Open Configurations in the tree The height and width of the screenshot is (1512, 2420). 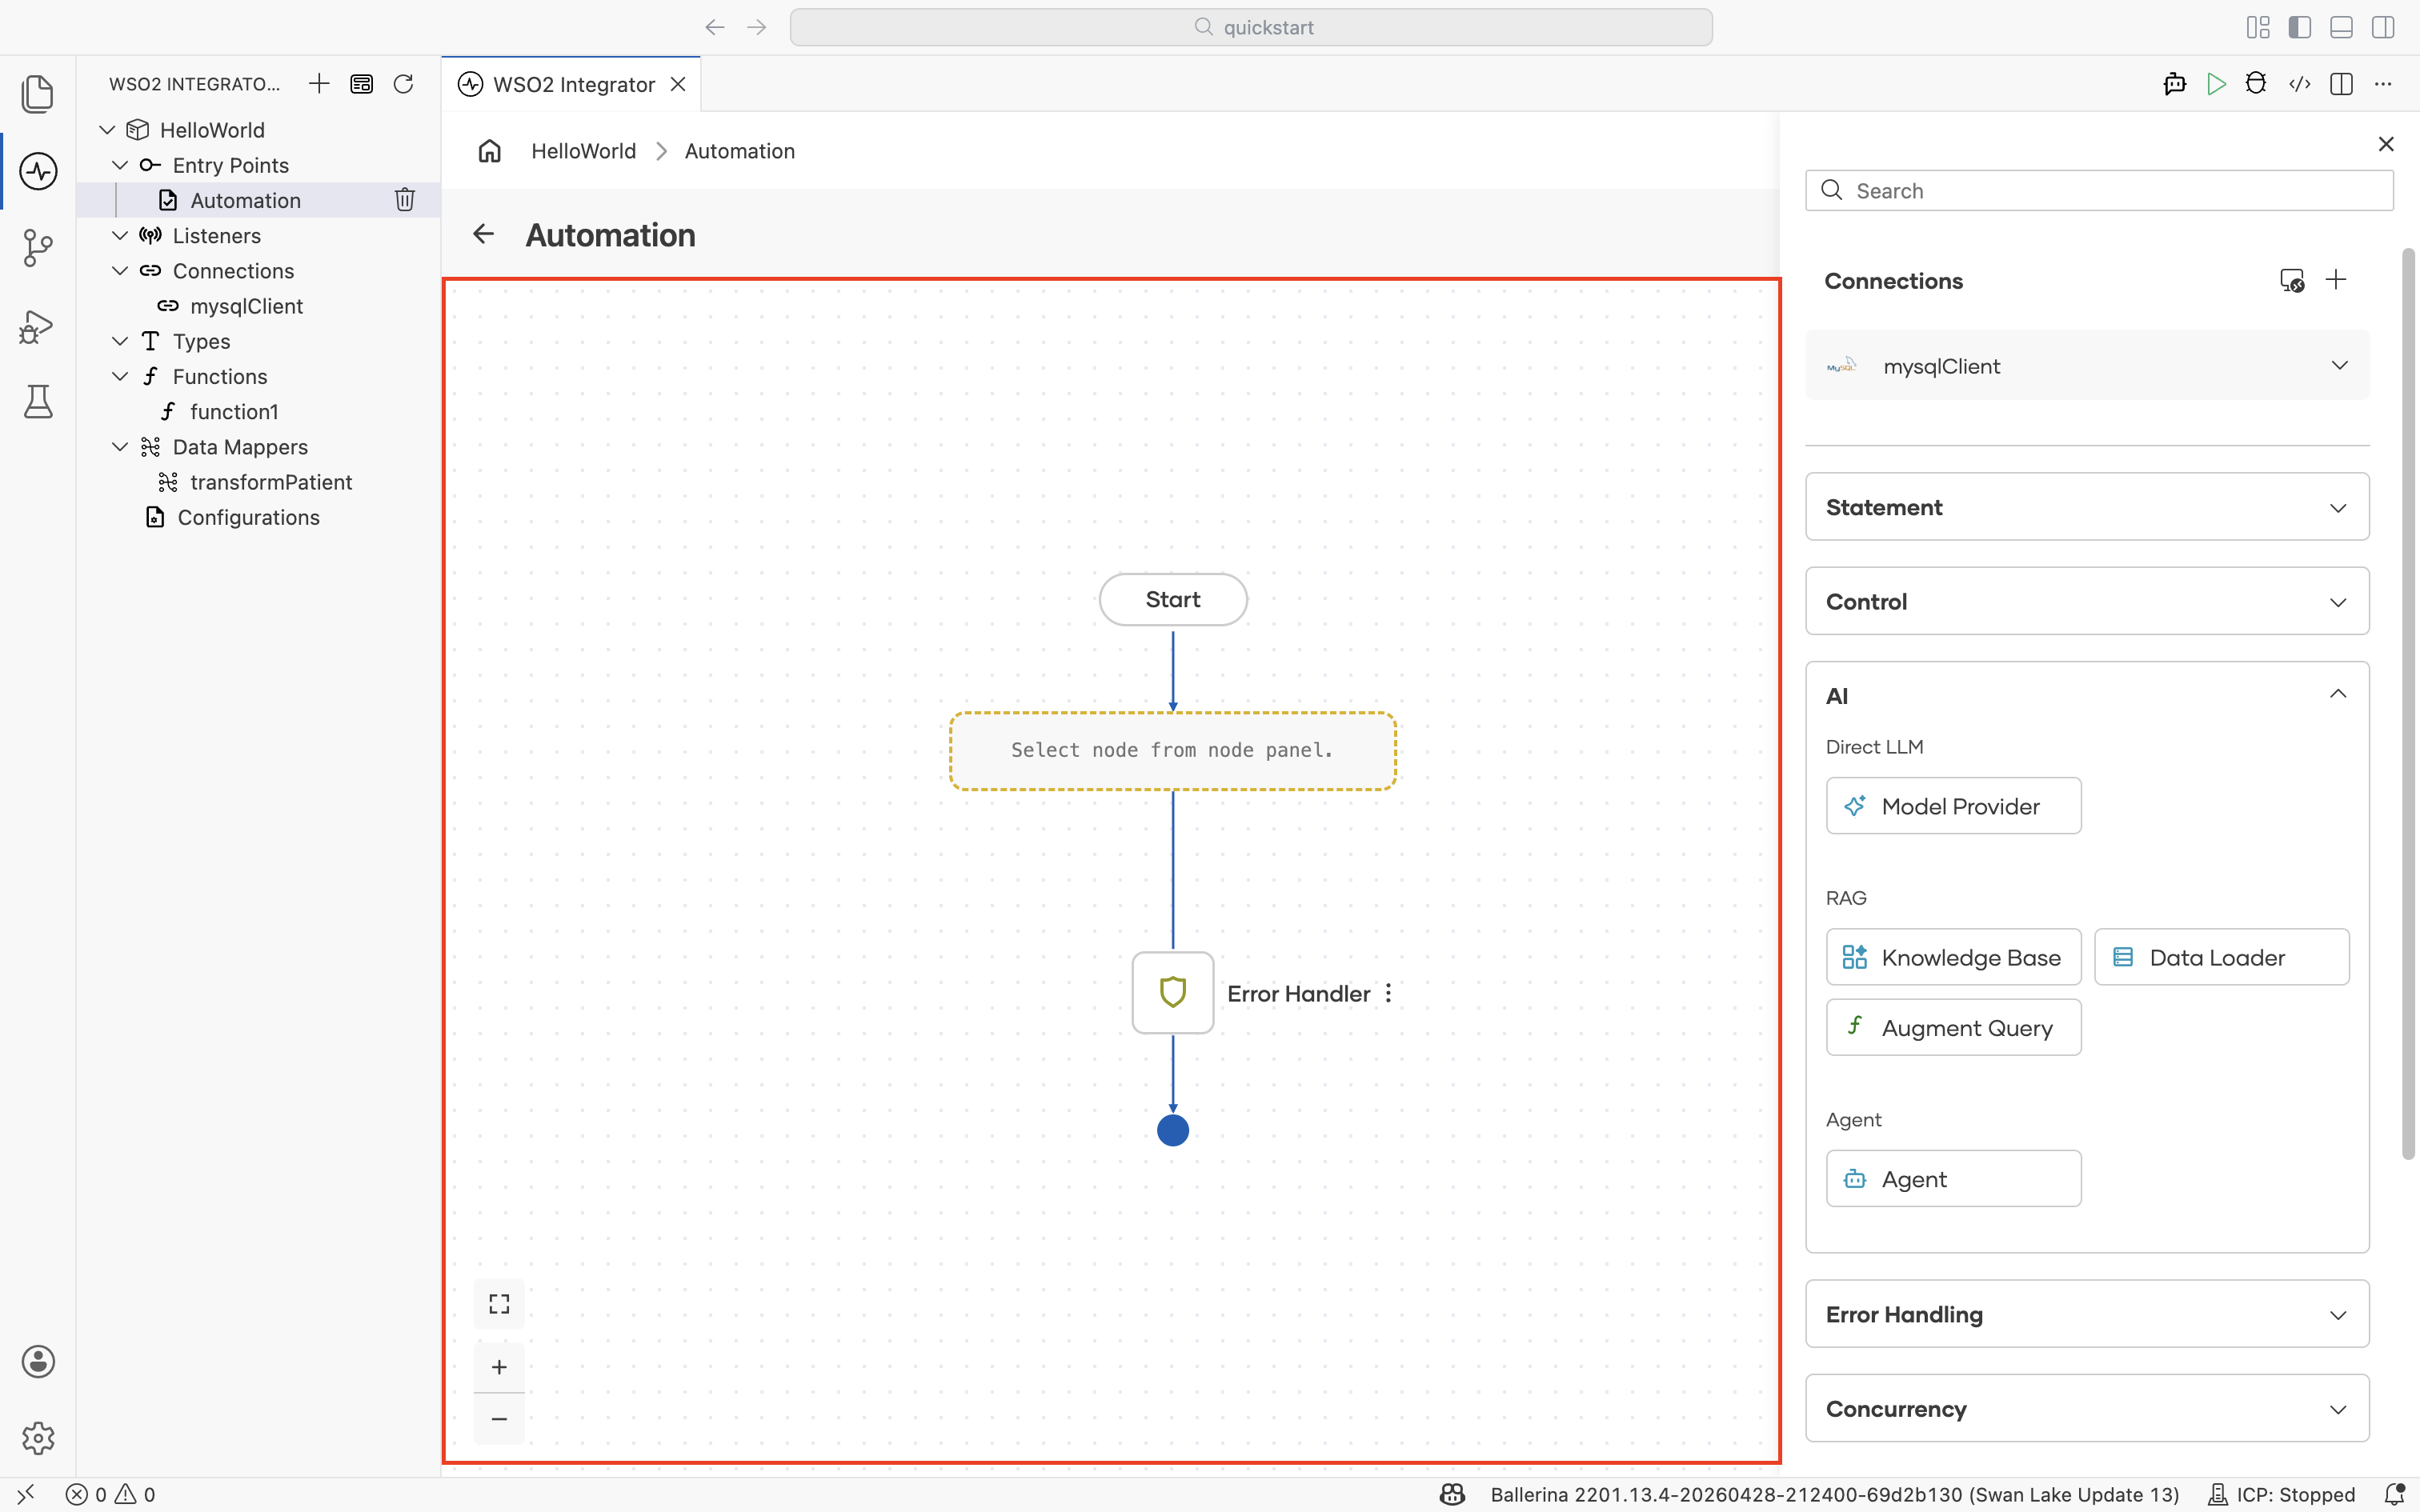click(x=248, y=517)
